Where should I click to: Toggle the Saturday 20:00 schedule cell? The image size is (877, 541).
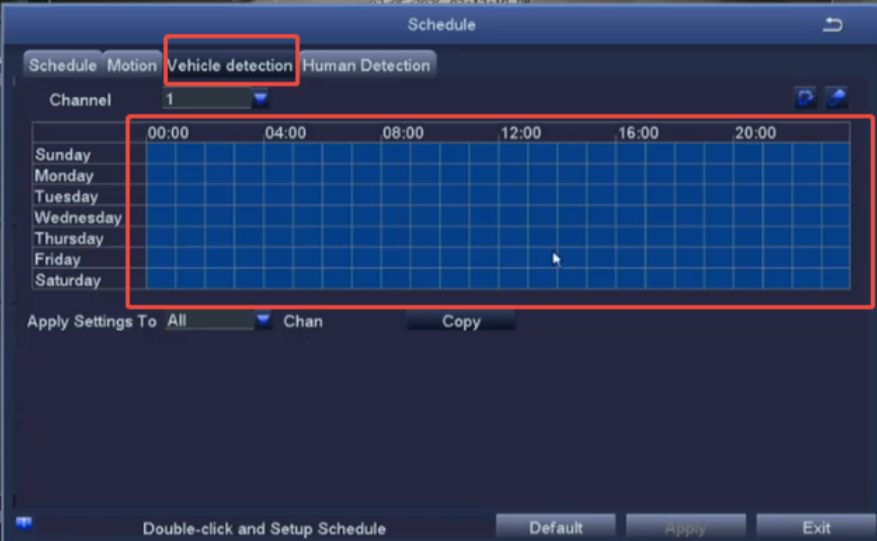[x=749, y=279]
